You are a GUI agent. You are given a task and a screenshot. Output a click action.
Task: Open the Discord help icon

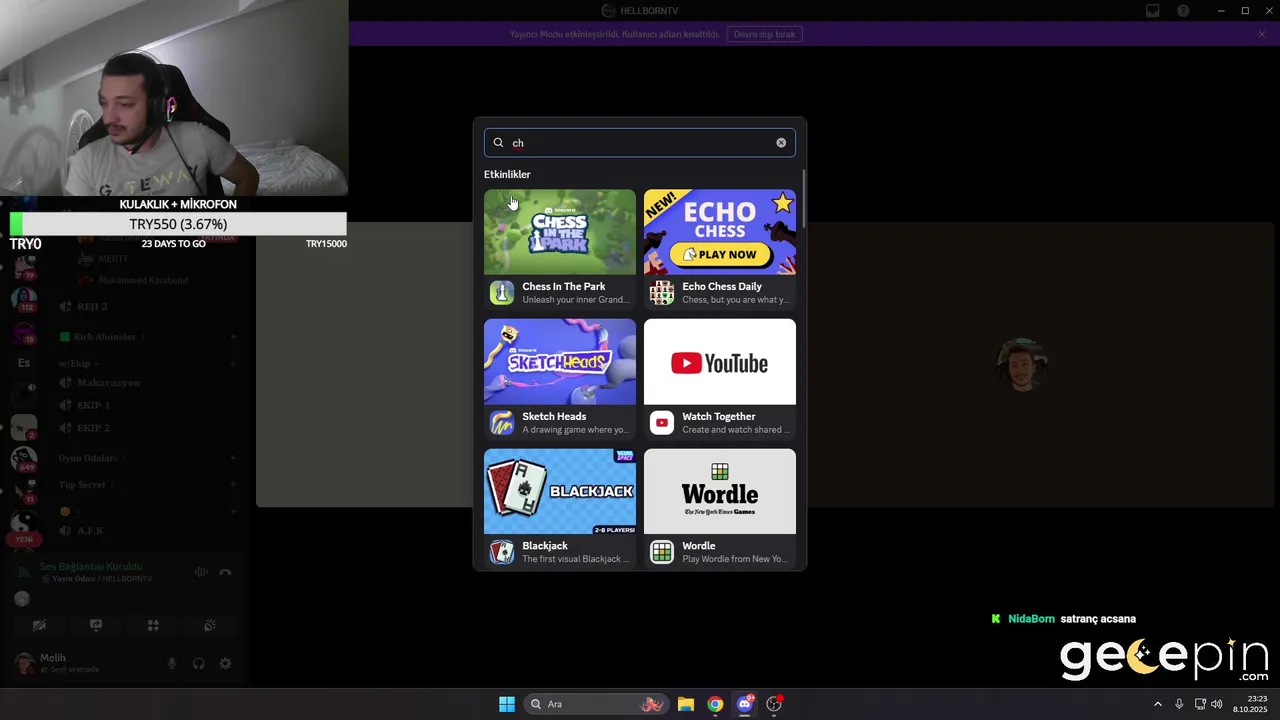[x=1183, y=11]
